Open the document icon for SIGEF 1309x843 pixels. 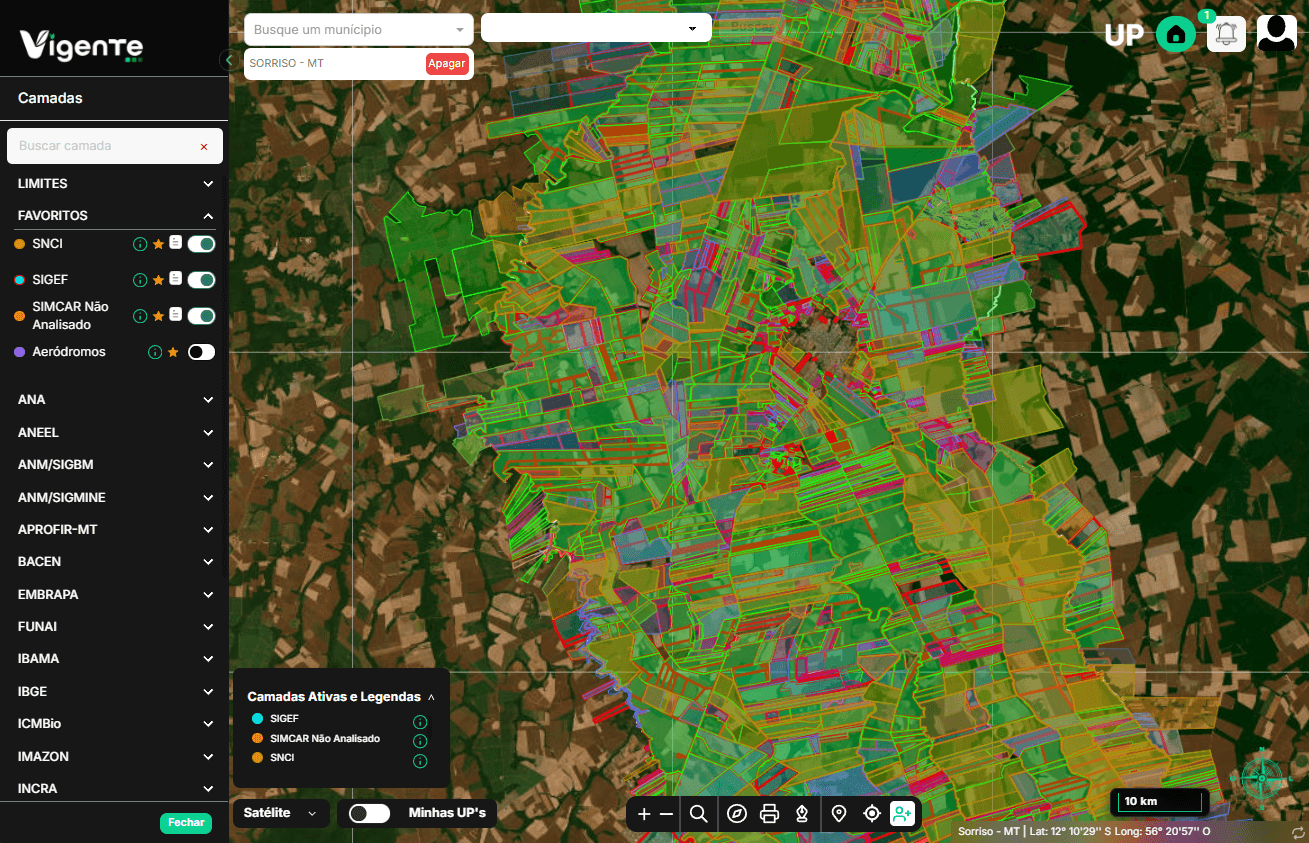click(x=175, y=279)
